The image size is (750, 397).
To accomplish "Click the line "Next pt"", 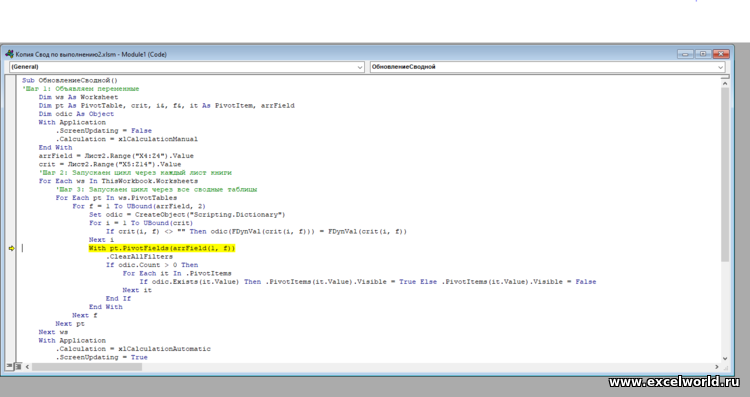I will [x=70, y=324].
